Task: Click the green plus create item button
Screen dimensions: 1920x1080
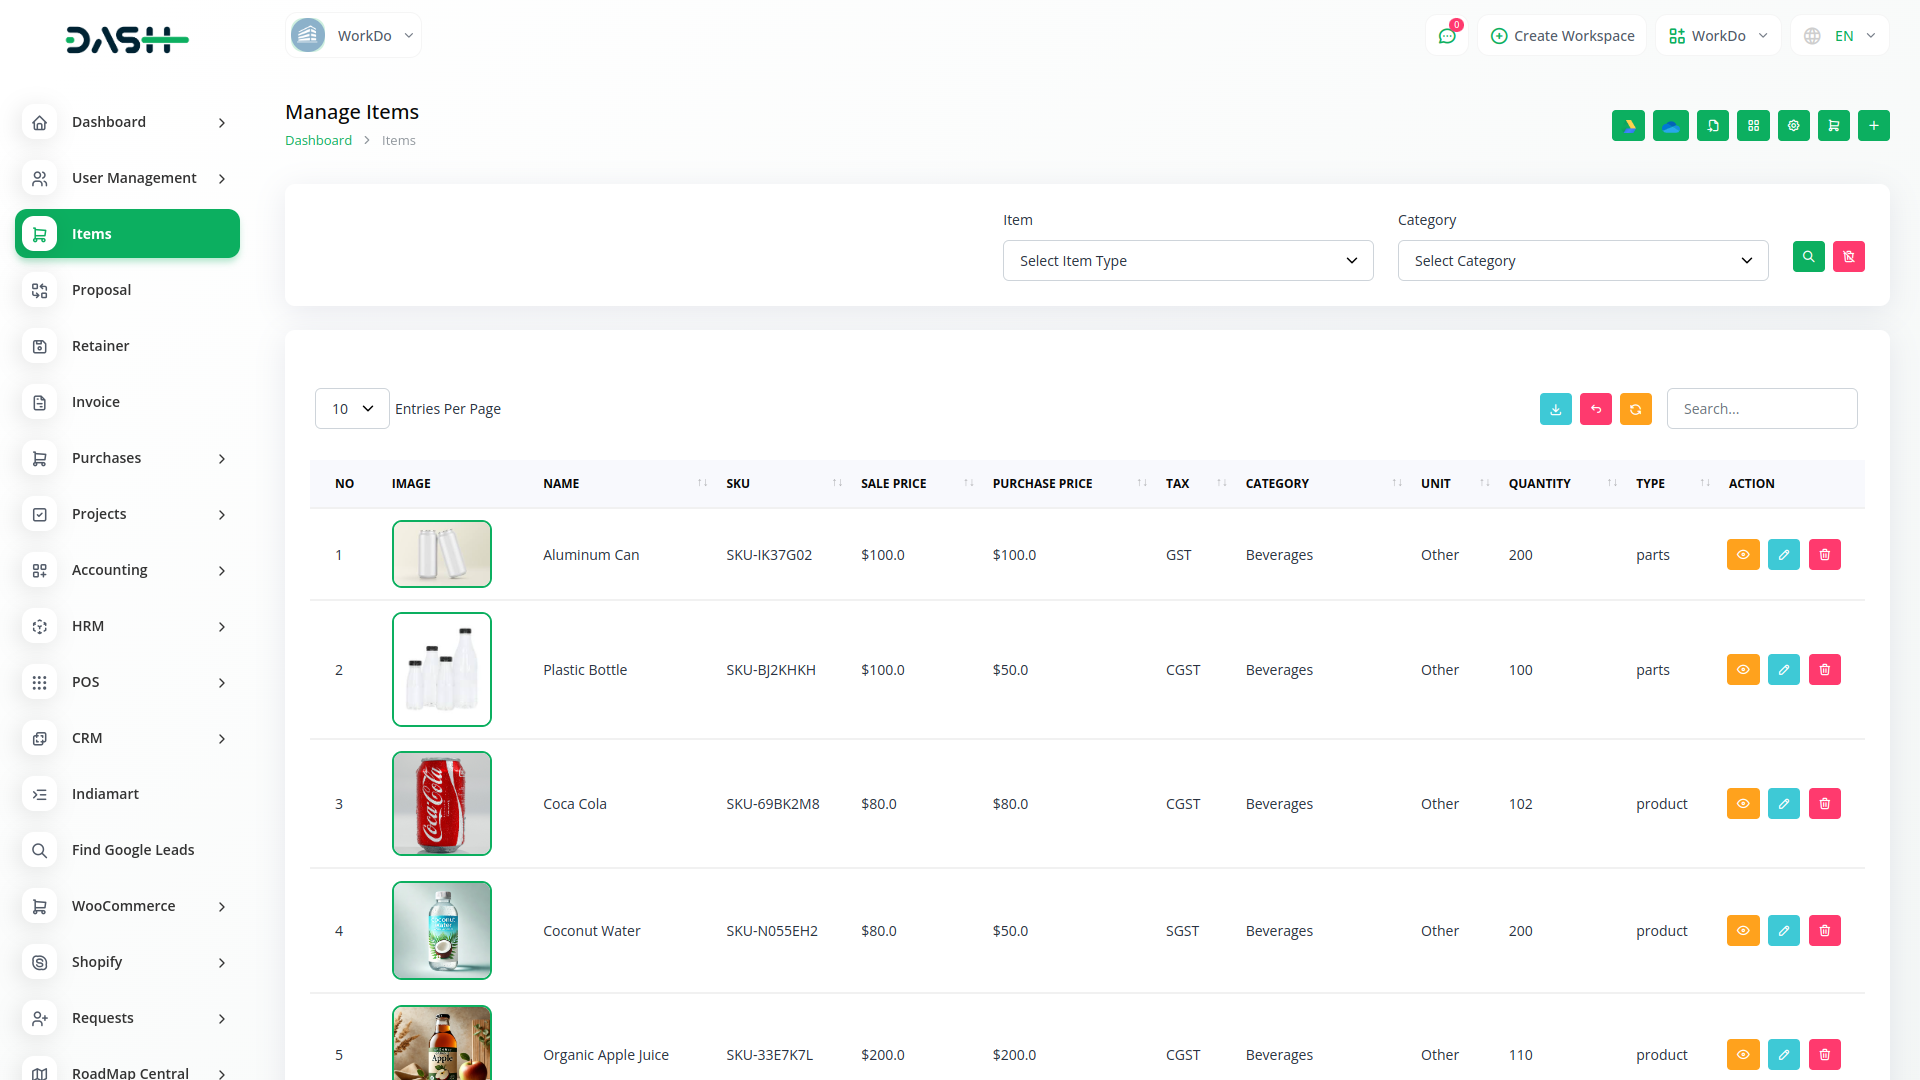Action: click(1873, 126)
